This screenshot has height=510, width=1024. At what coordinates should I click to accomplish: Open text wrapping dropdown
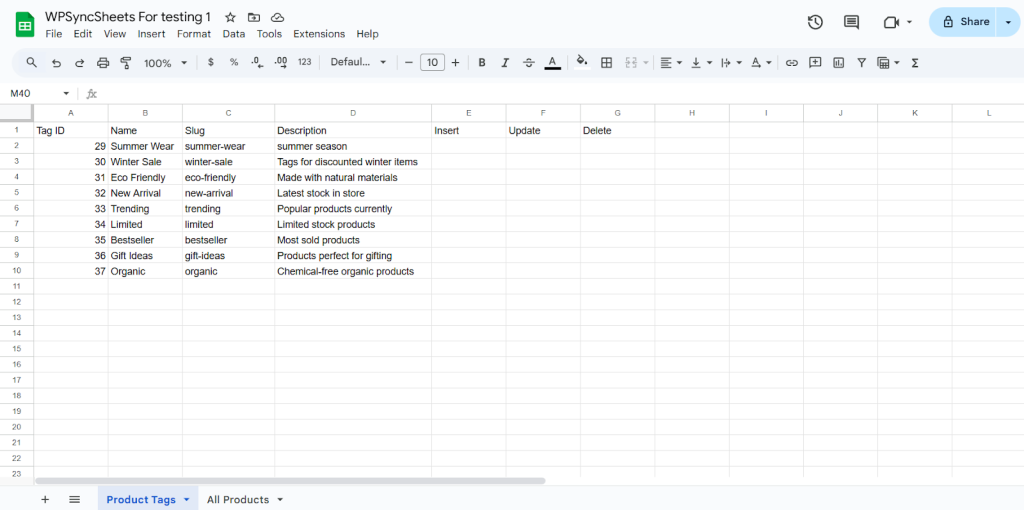click(731, 63)
